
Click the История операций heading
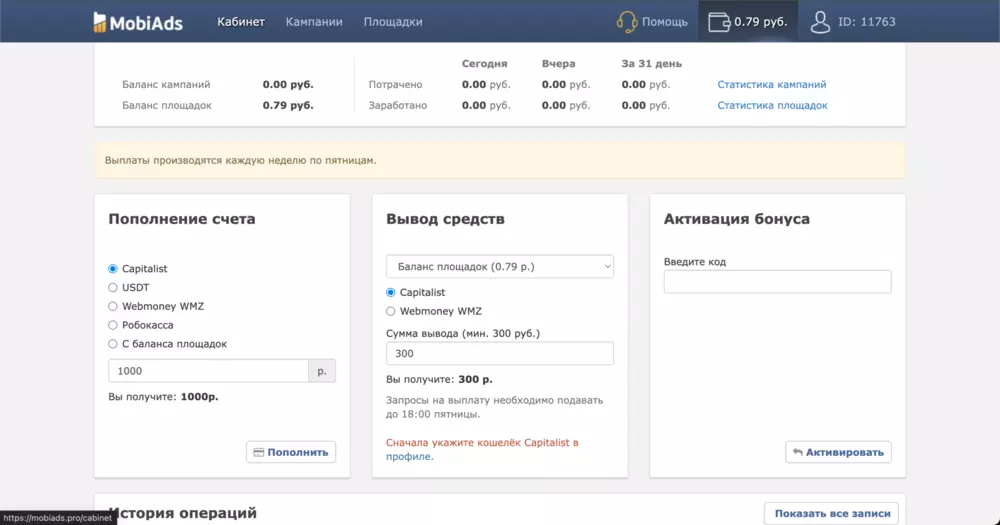click(183, 514)
